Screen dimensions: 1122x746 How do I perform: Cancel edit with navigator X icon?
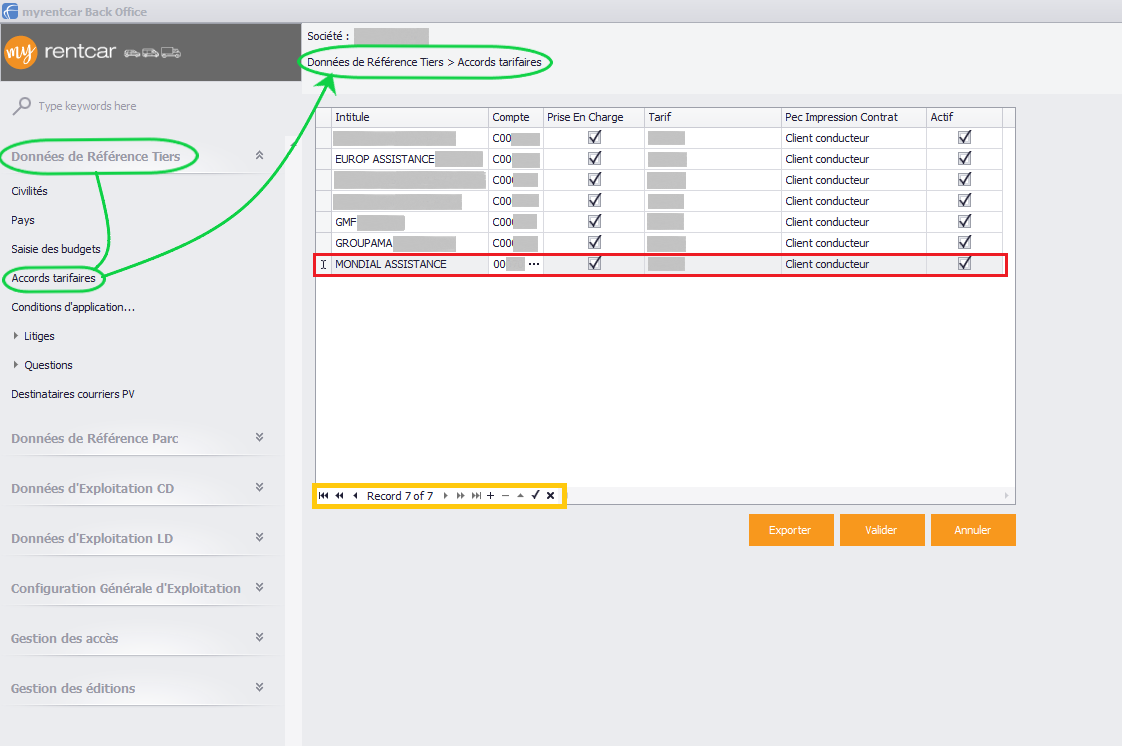point(550,496)
